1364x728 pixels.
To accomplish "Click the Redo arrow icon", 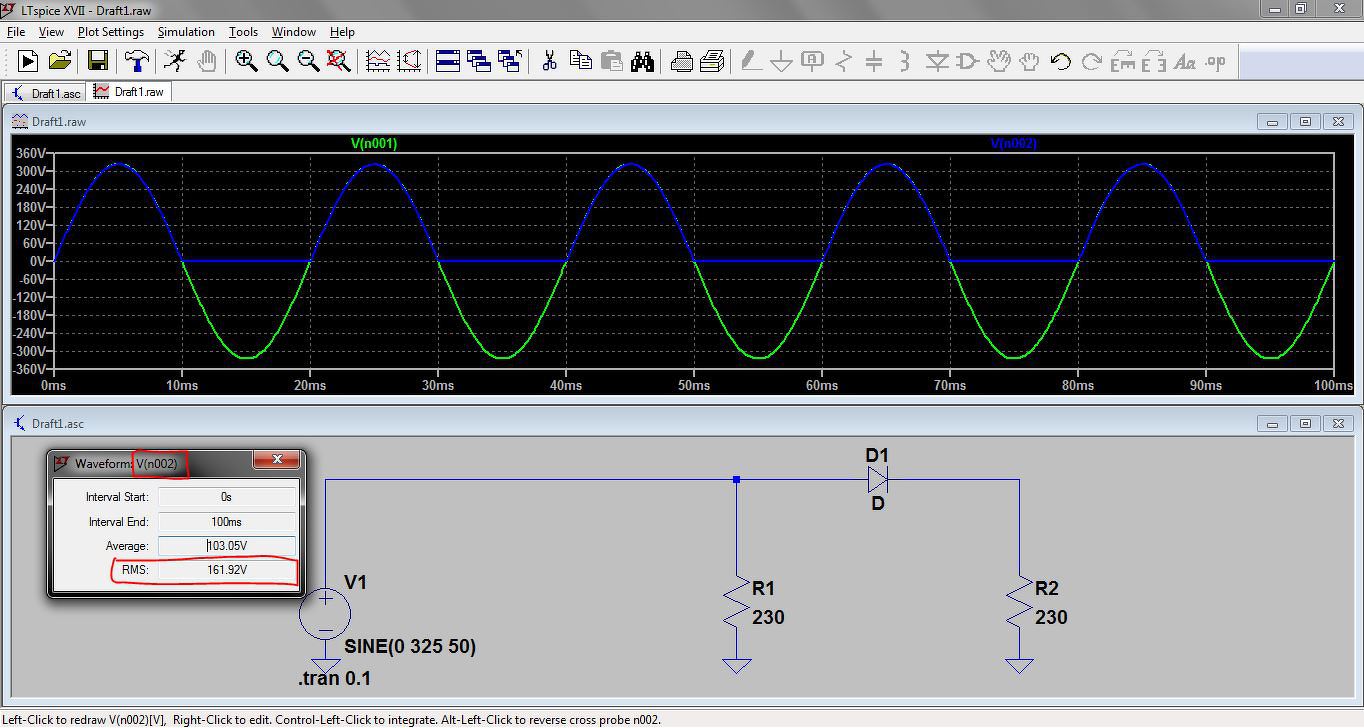I will pyautogui.click(x=1091, y=62).
